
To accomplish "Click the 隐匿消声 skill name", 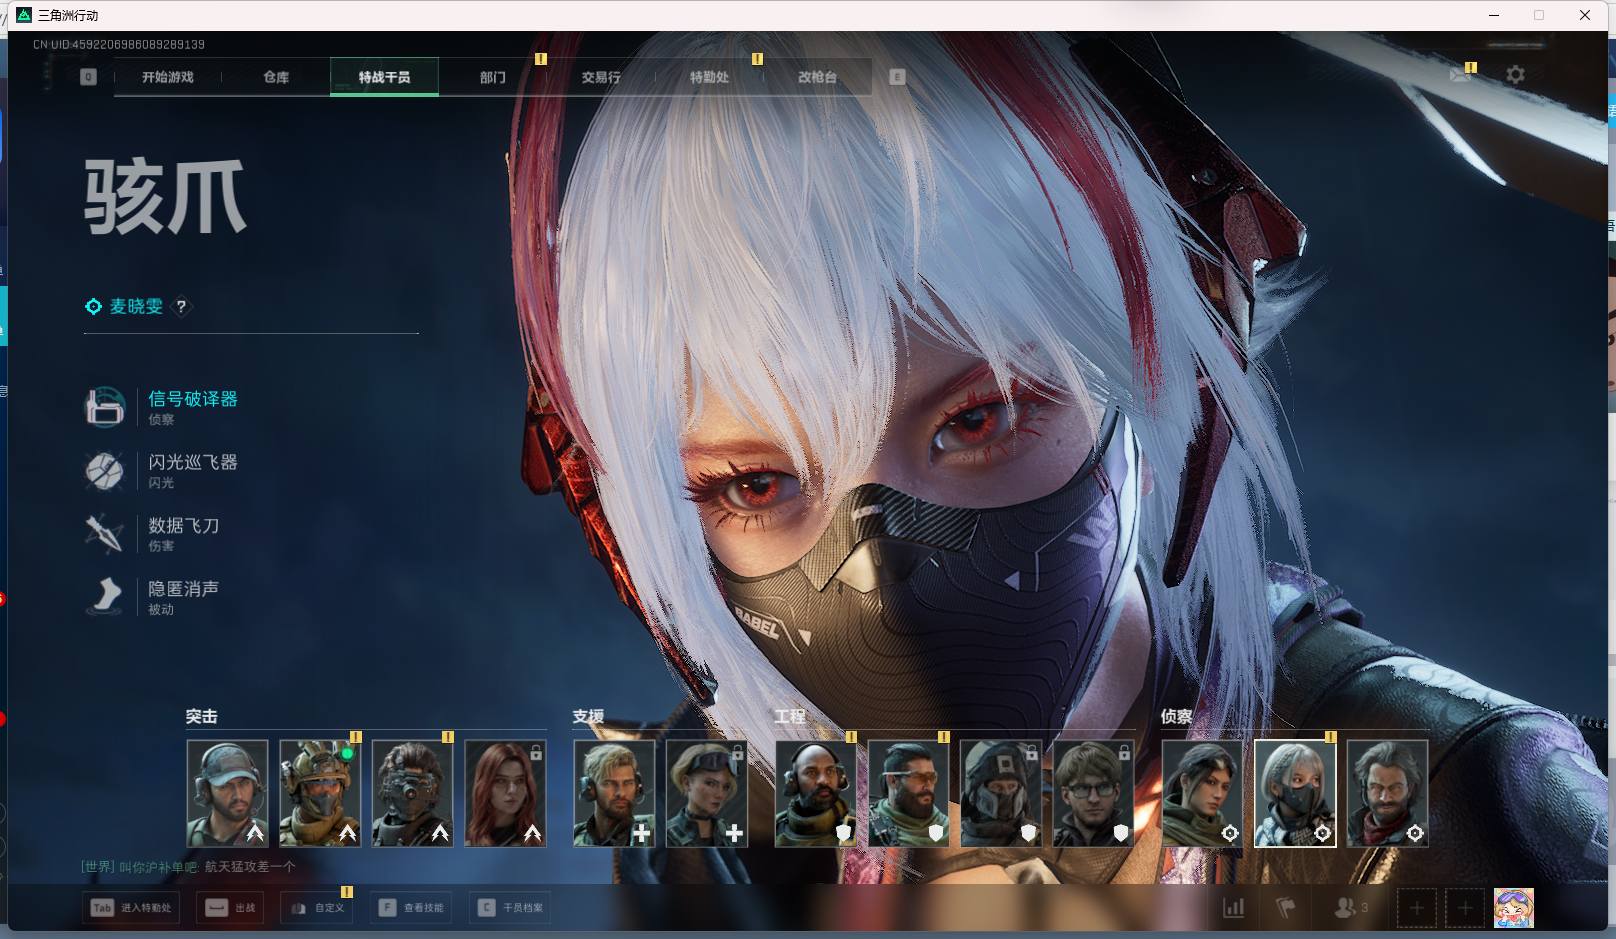I will point(184,588).
